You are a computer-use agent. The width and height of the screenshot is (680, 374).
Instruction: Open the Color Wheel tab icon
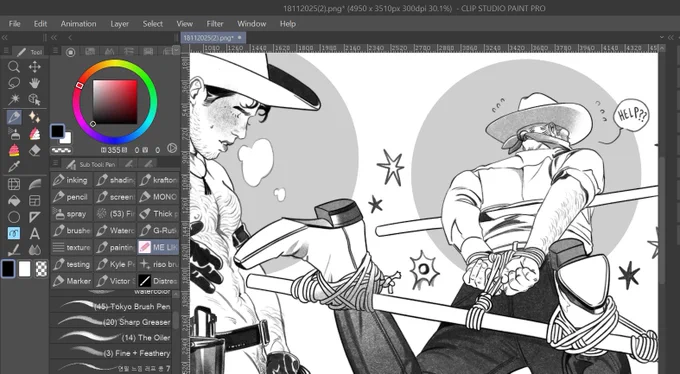pyautogui.click(x=70, y=52)
